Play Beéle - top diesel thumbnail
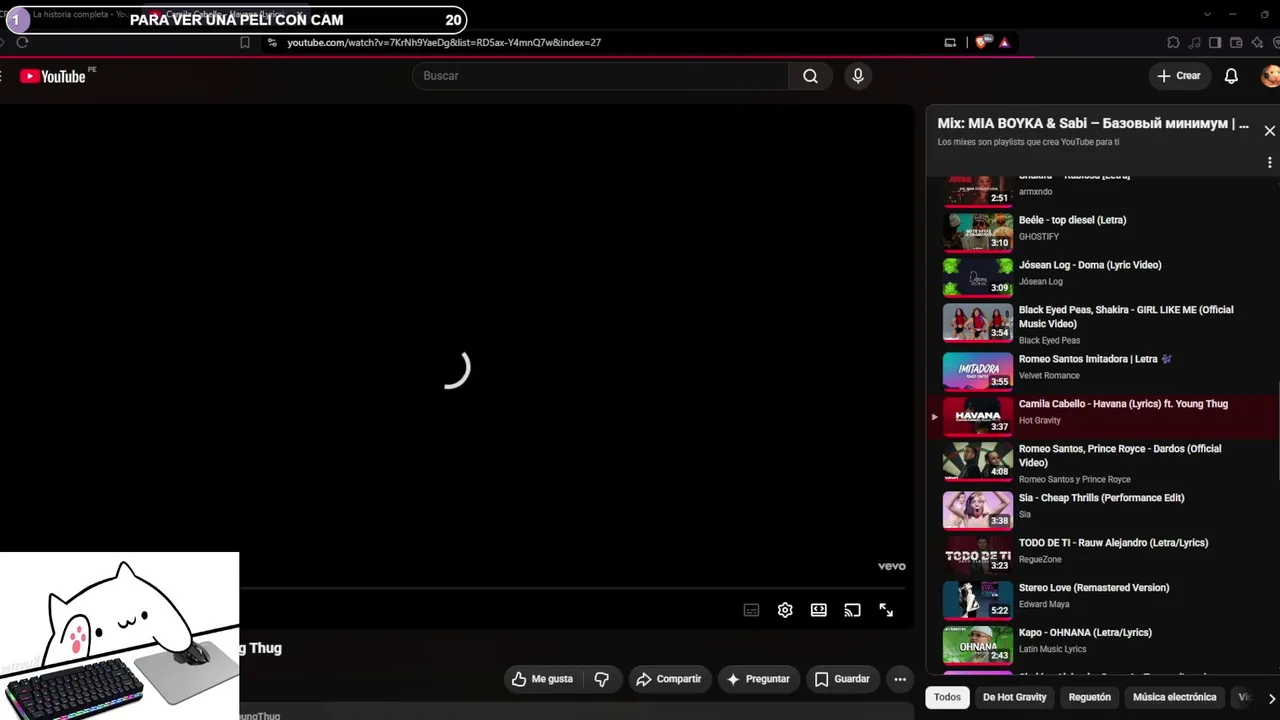 [978, 232]
